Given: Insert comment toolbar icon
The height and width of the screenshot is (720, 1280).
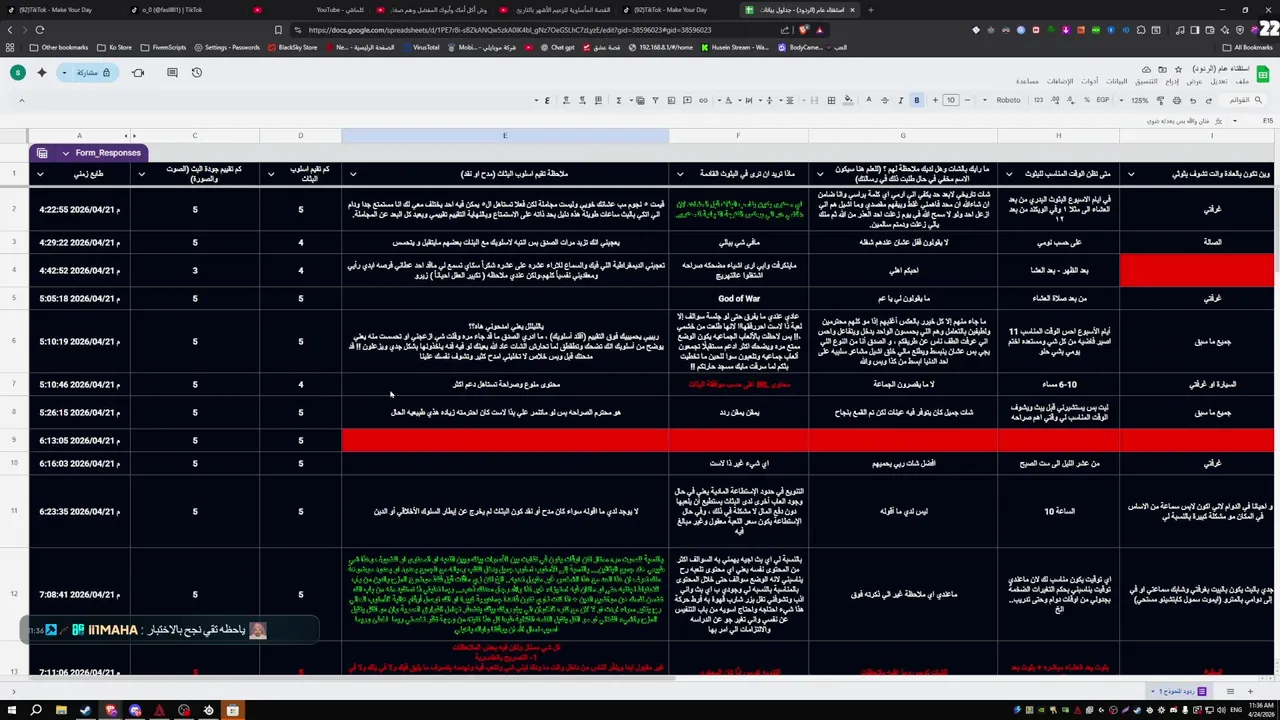Looking at the screenshot, I should pyautogui.click(x=687, y=100).
